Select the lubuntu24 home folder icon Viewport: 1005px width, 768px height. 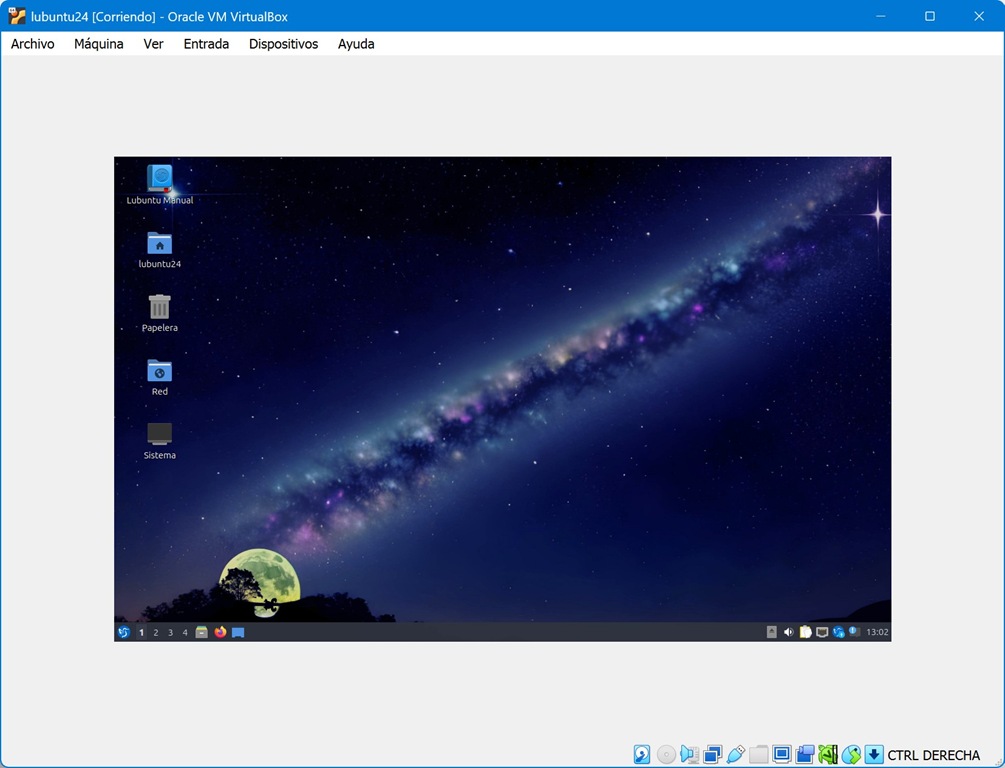coord(159,244)
